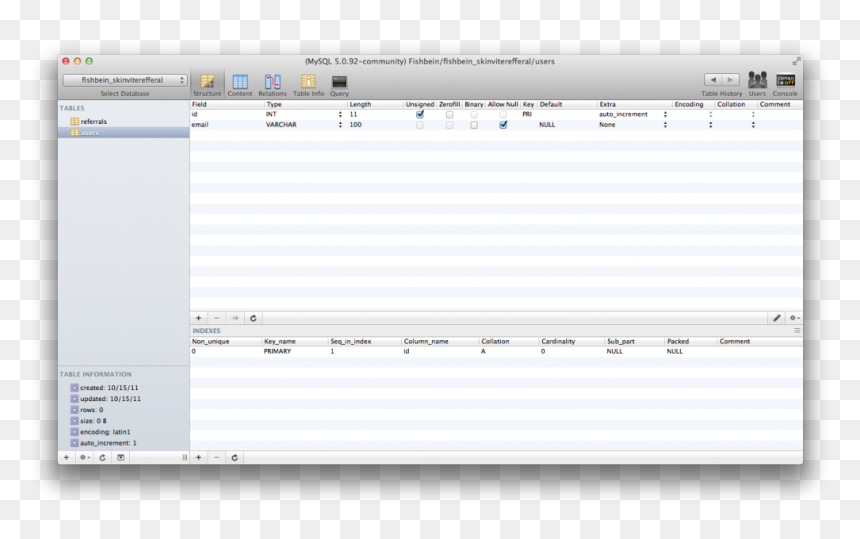Go forward in Table History
Screen dimensions: 860x539
pyautogui.click(x=731, y=80)
